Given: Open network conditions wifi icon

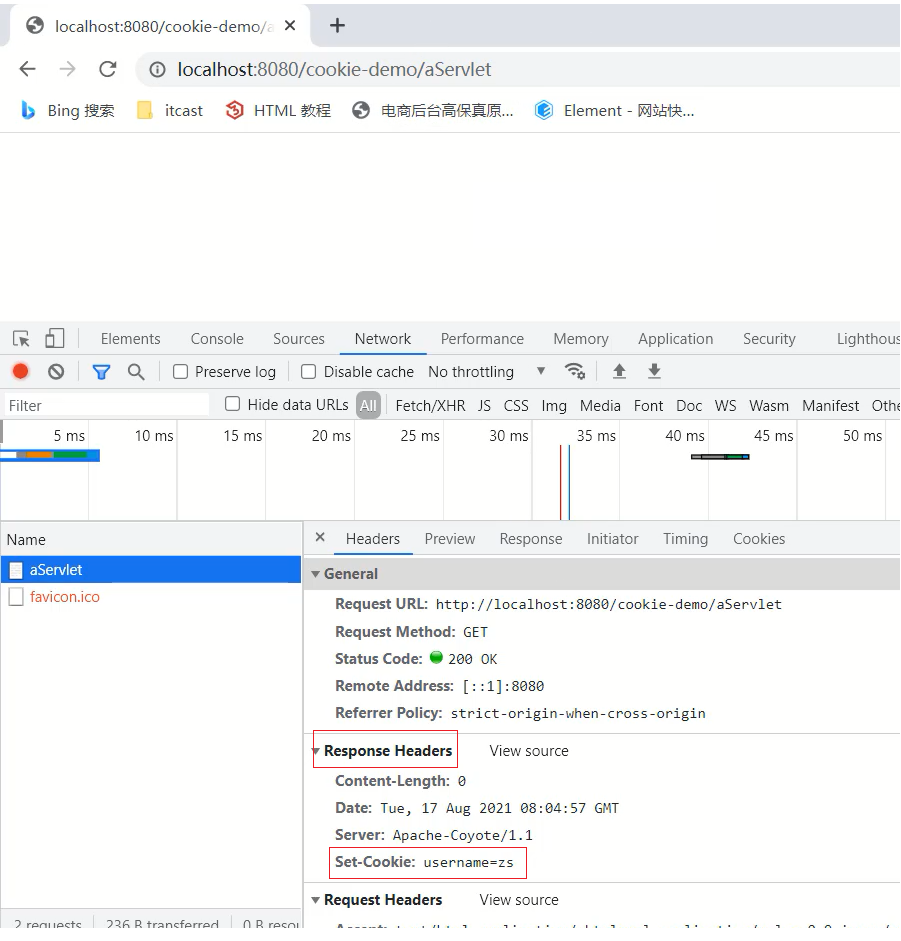Looking at the screenshot, I should tap(575, 371).
